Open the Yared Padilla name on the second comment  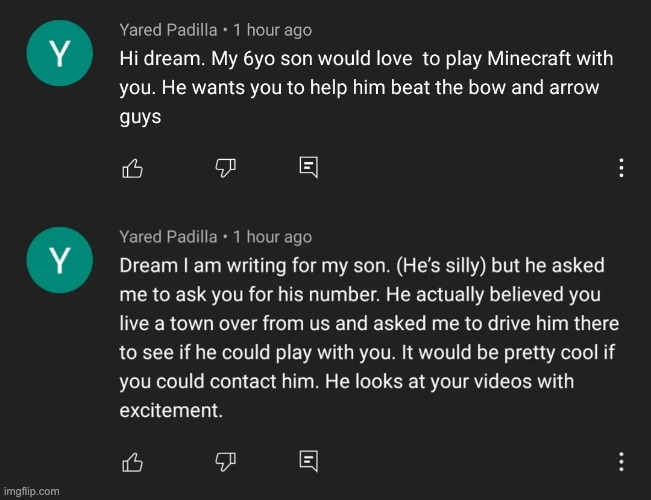click(168, 237)
